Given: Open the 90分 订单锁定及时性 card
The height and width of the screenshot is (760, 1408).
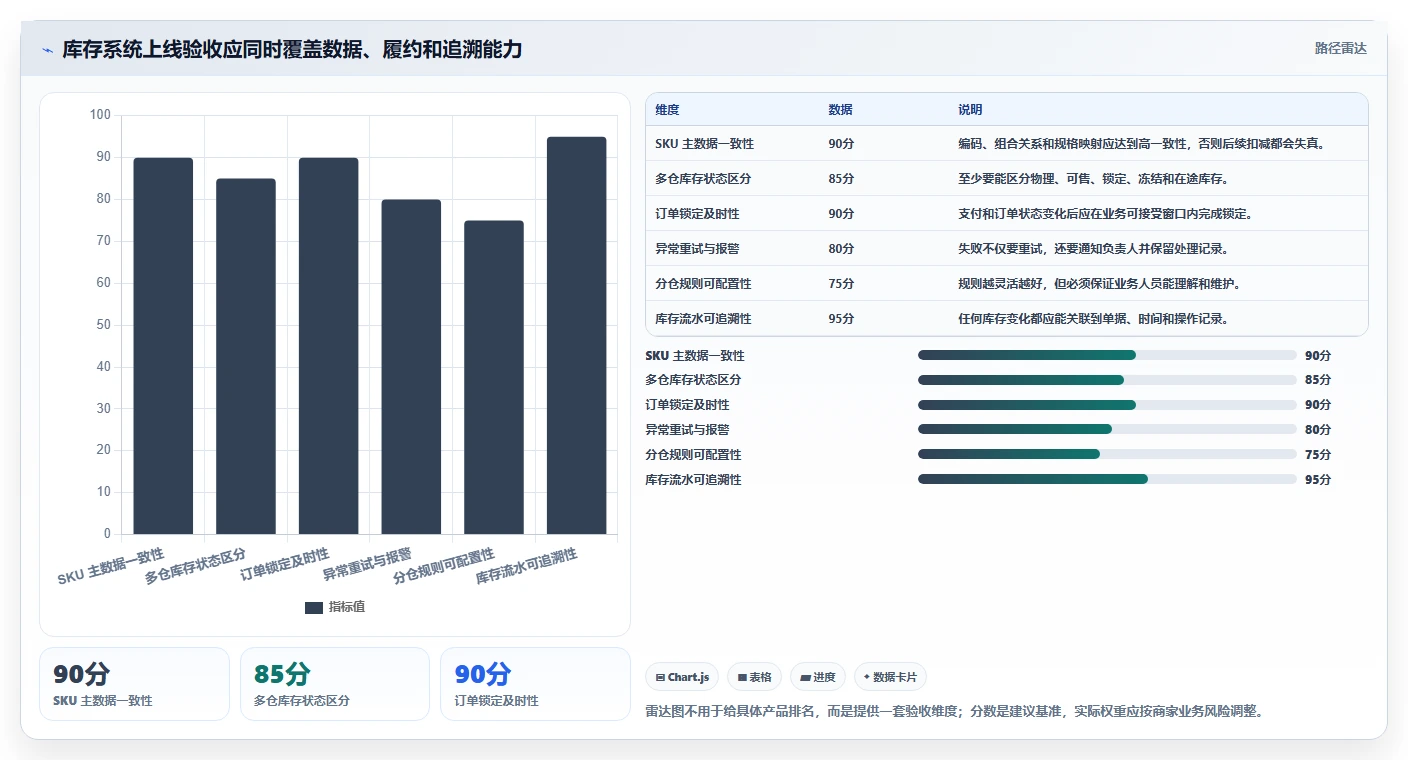Looking at the screenshot, I should 535,684.
